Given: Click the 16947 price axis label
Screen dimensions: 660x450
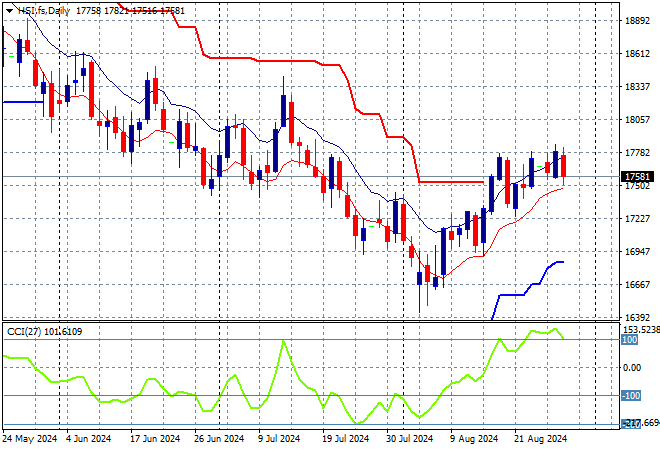Looking at the screenshot, I should 637,251.
